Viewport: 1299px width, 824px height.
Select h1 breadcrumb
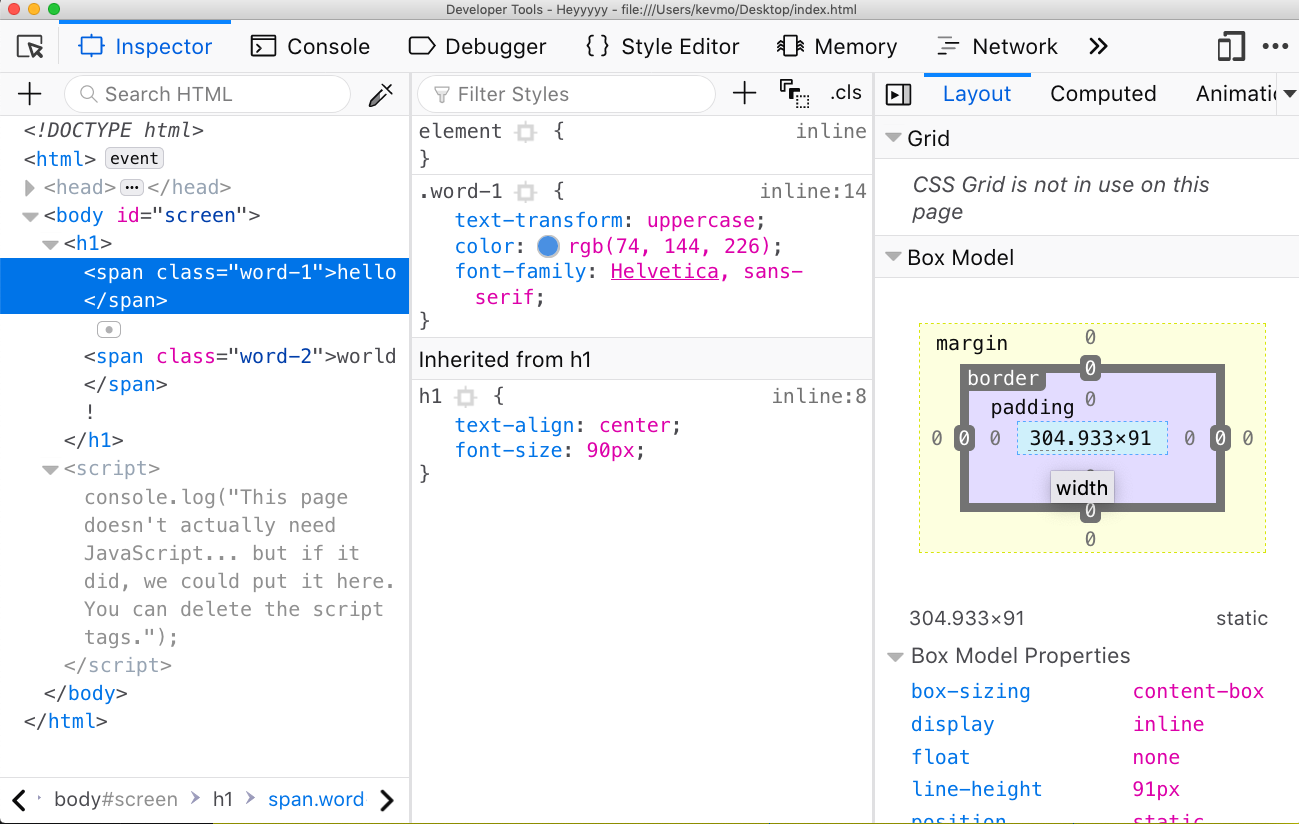point(222,800)
